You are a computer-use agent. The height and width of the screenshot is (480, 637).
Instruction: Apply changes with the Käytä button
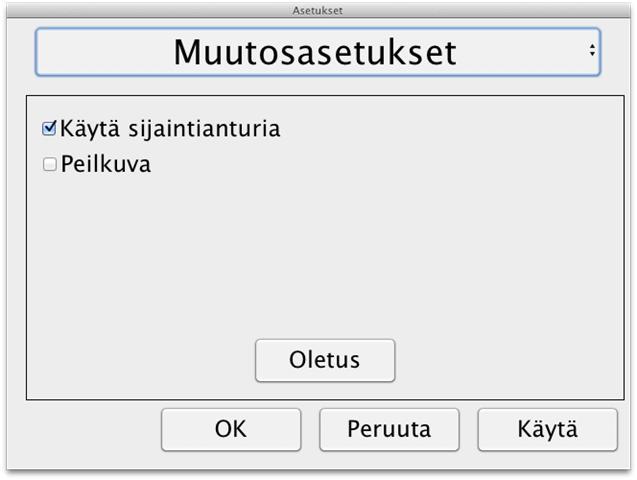point(548,430)
